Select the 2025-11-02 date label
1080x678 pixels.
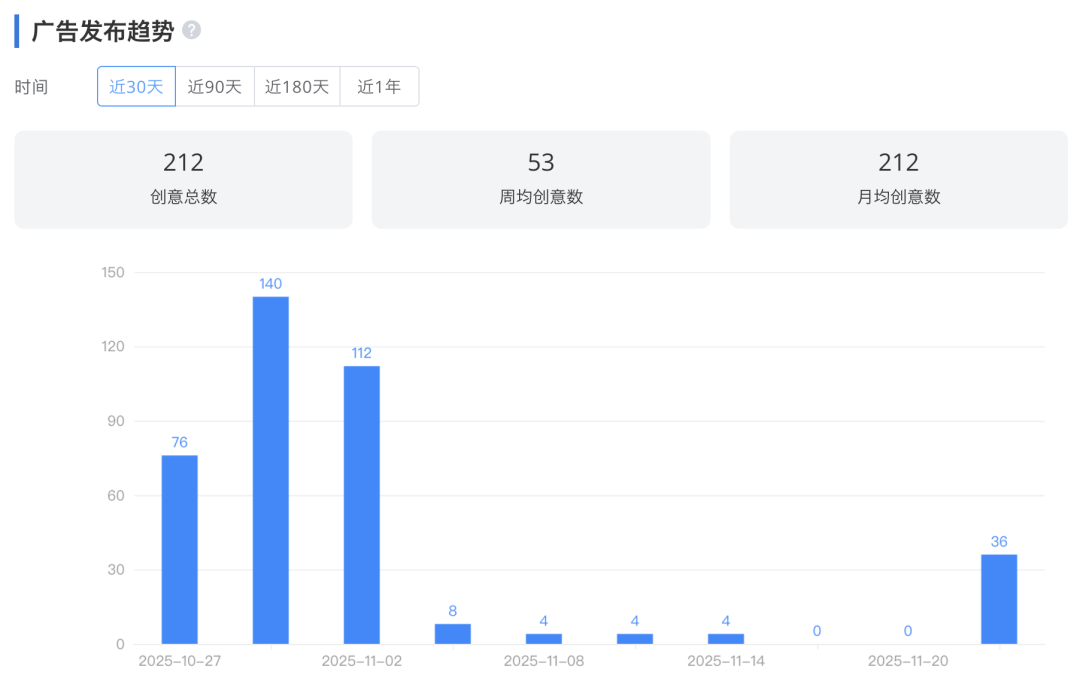click(x=359, y=661)
